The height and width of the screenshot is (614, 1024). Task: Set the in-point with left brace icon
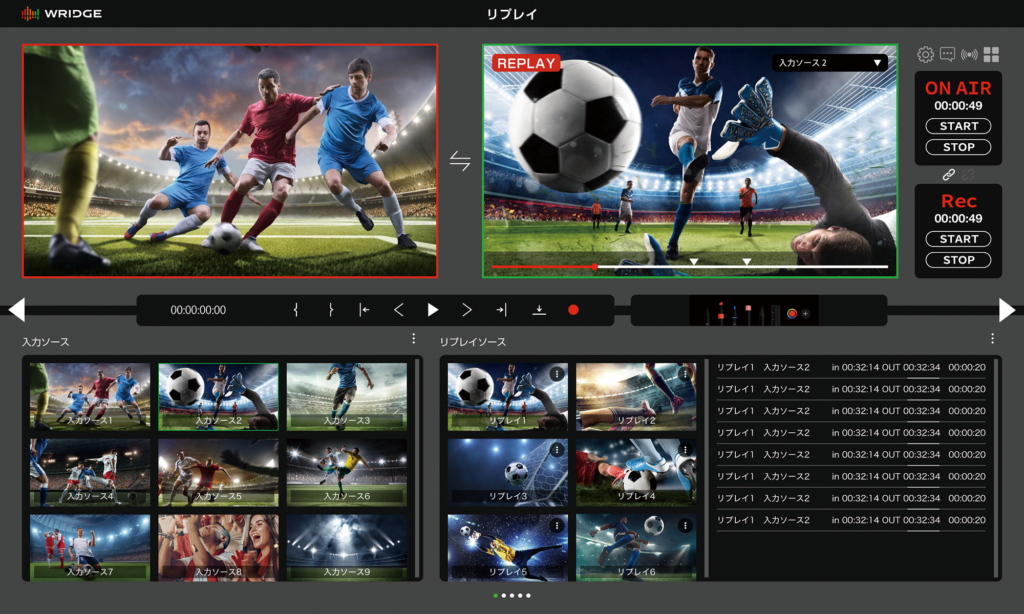[x=296, y=310]
